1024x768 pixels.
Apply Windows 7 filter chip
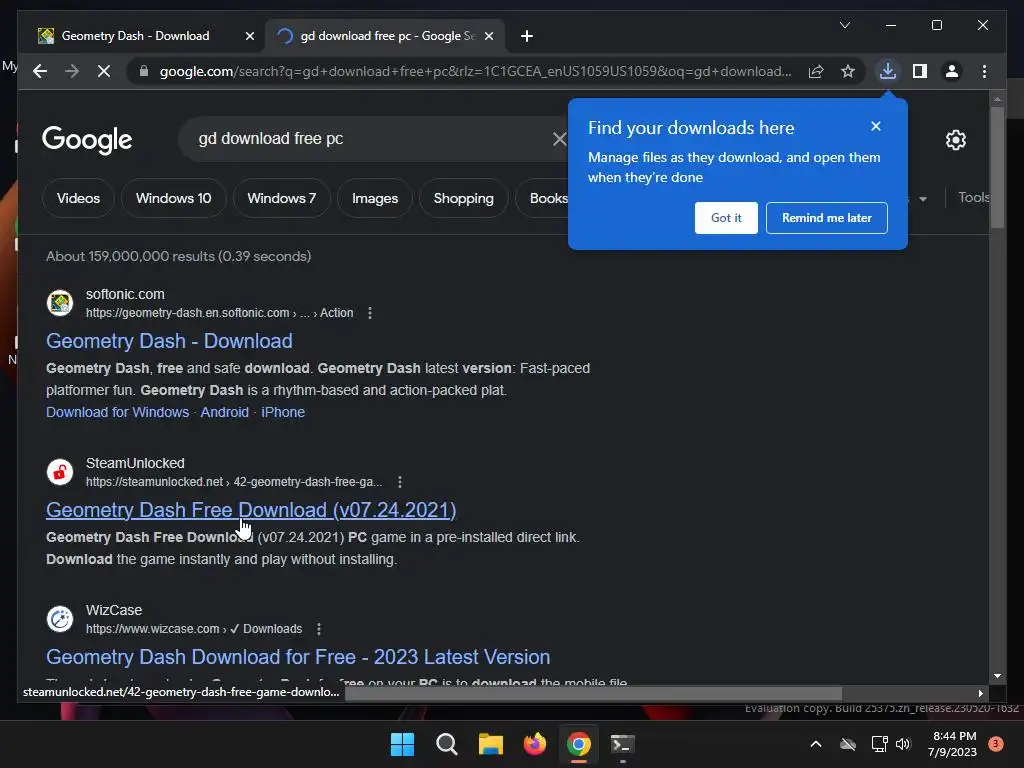click(281, 198)
